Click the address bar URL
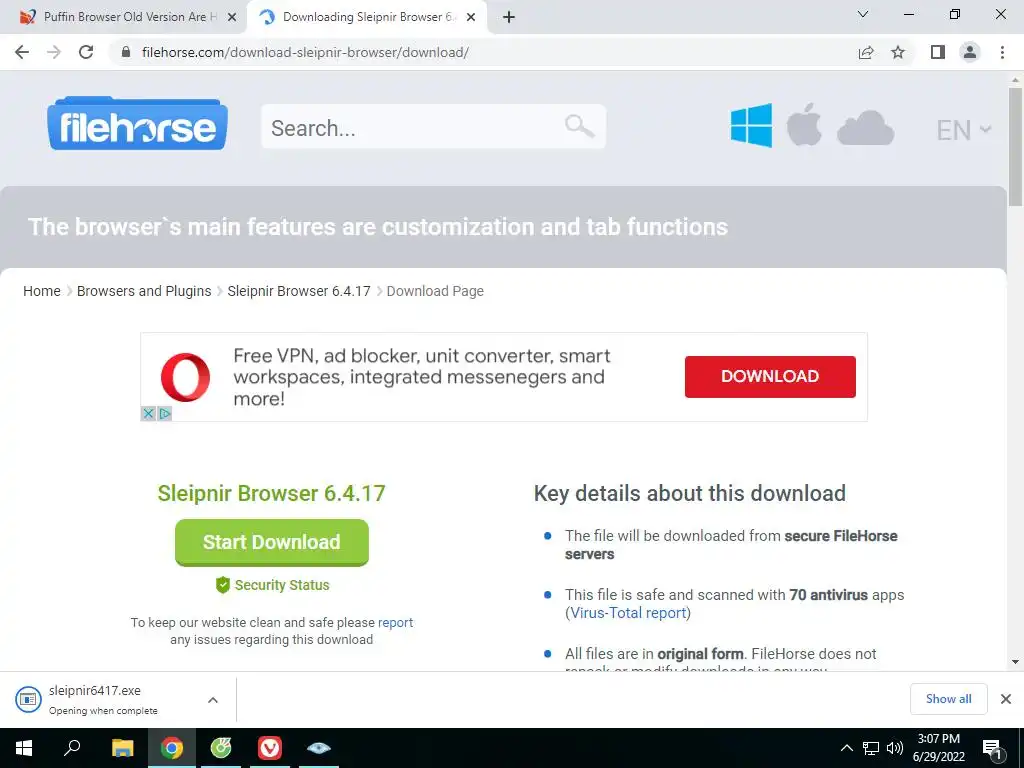 (x=305, y=52)
